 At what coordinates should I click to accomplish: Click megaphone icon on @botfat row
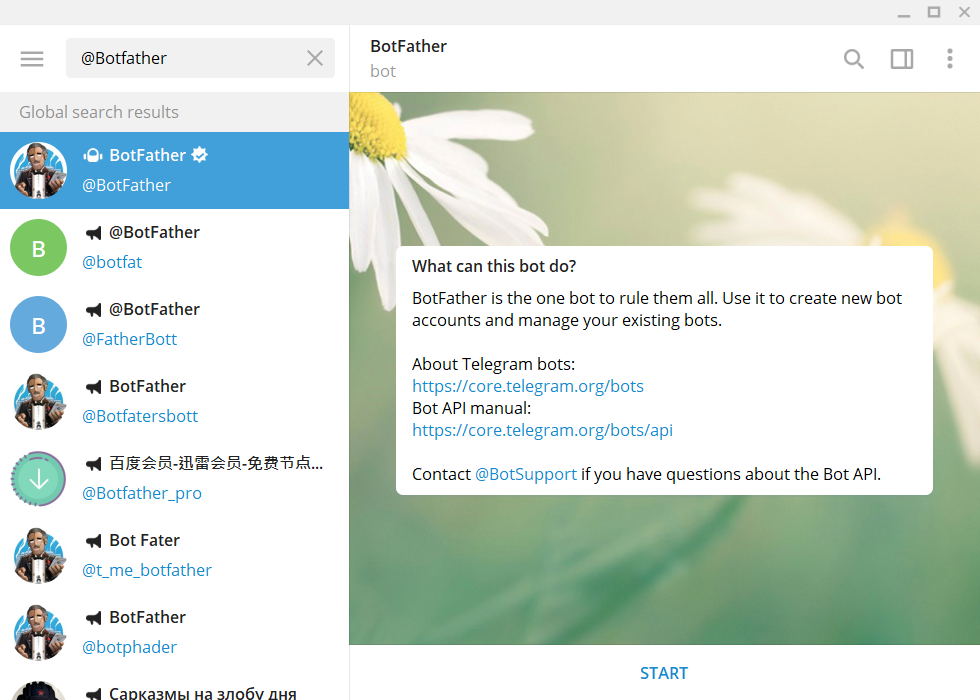coord(93,233)
